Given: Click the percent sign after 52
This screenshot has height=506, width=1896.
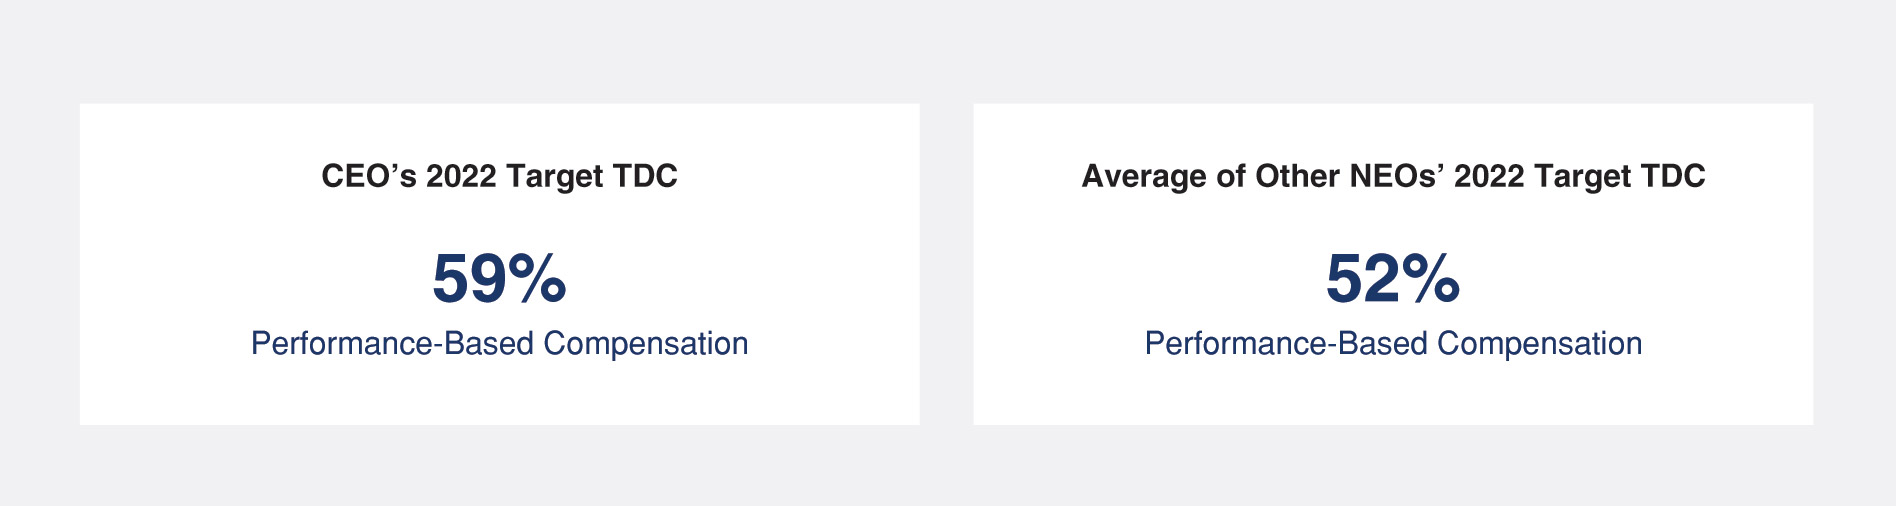Looking at the screenshot, I should pyautogui.click(x=1431, y=278).
